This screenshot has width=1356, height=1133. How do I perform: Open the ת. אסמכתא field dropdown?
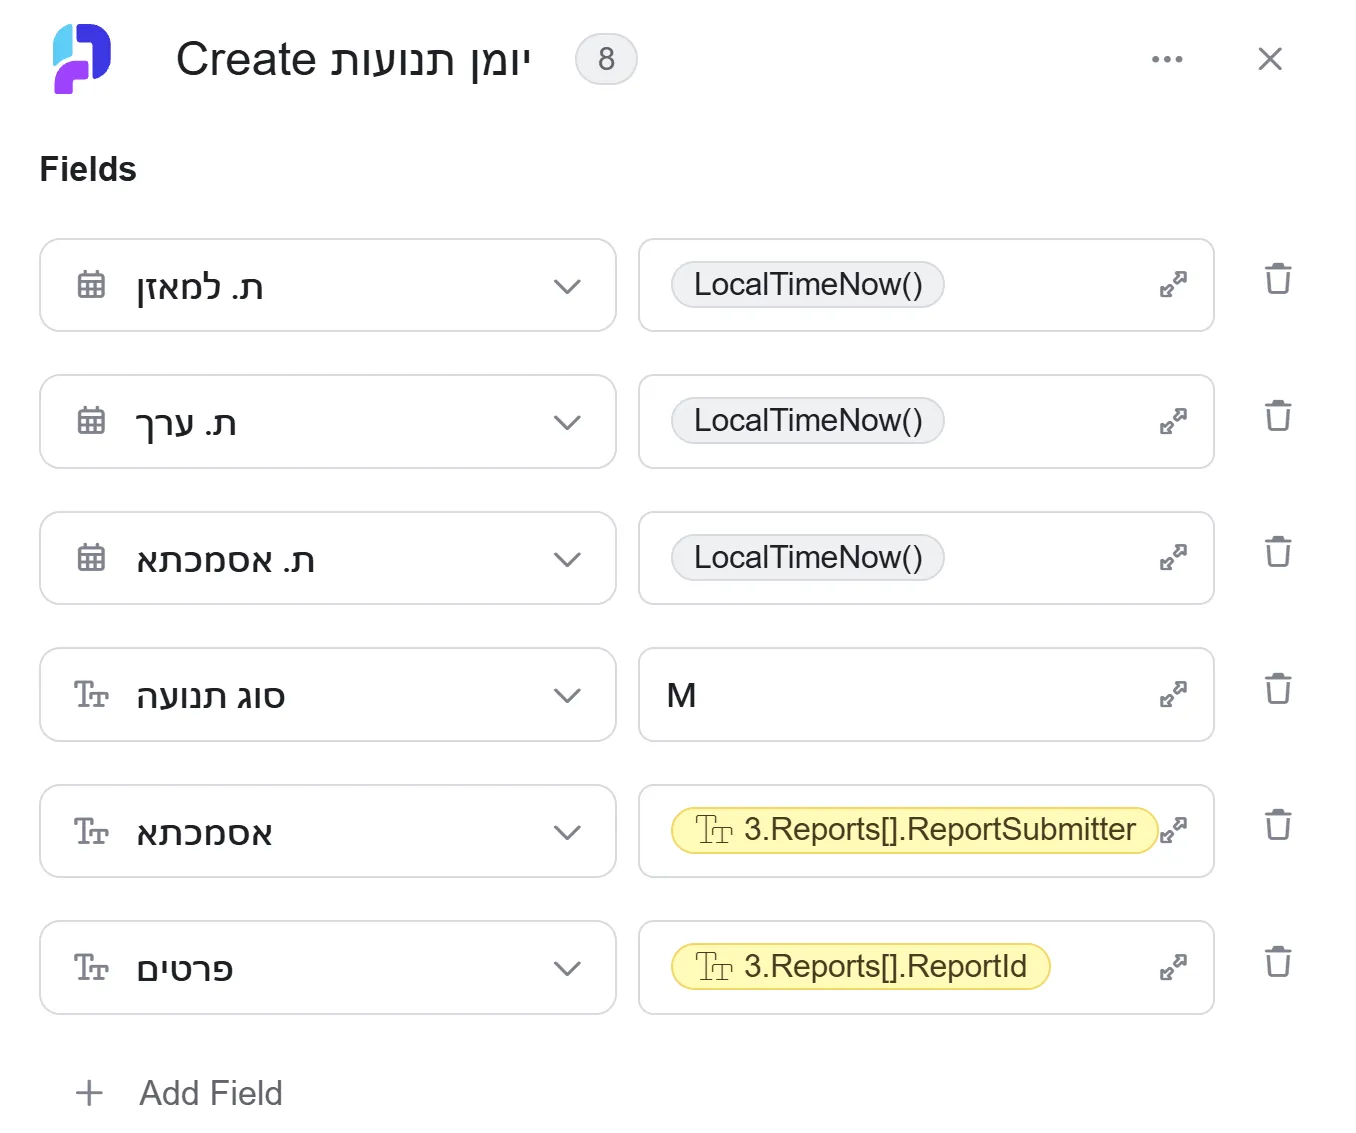click(328, 558)
